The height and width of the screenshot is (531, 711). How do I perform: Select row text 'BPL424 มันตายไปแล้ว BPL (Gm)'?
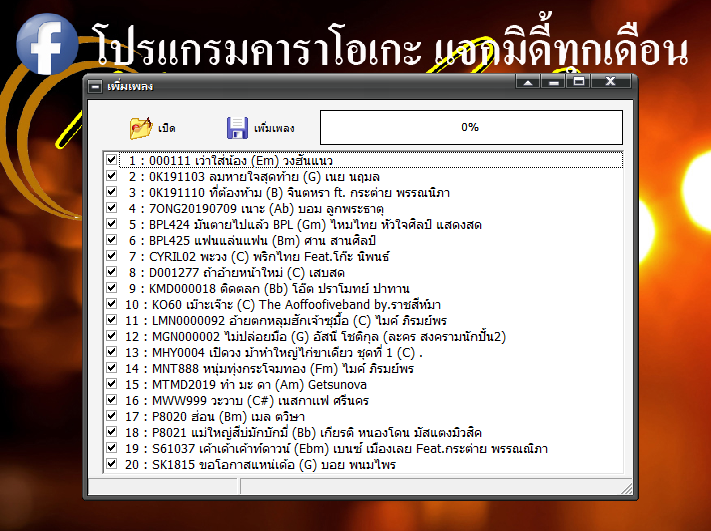(x=238, y=224)
